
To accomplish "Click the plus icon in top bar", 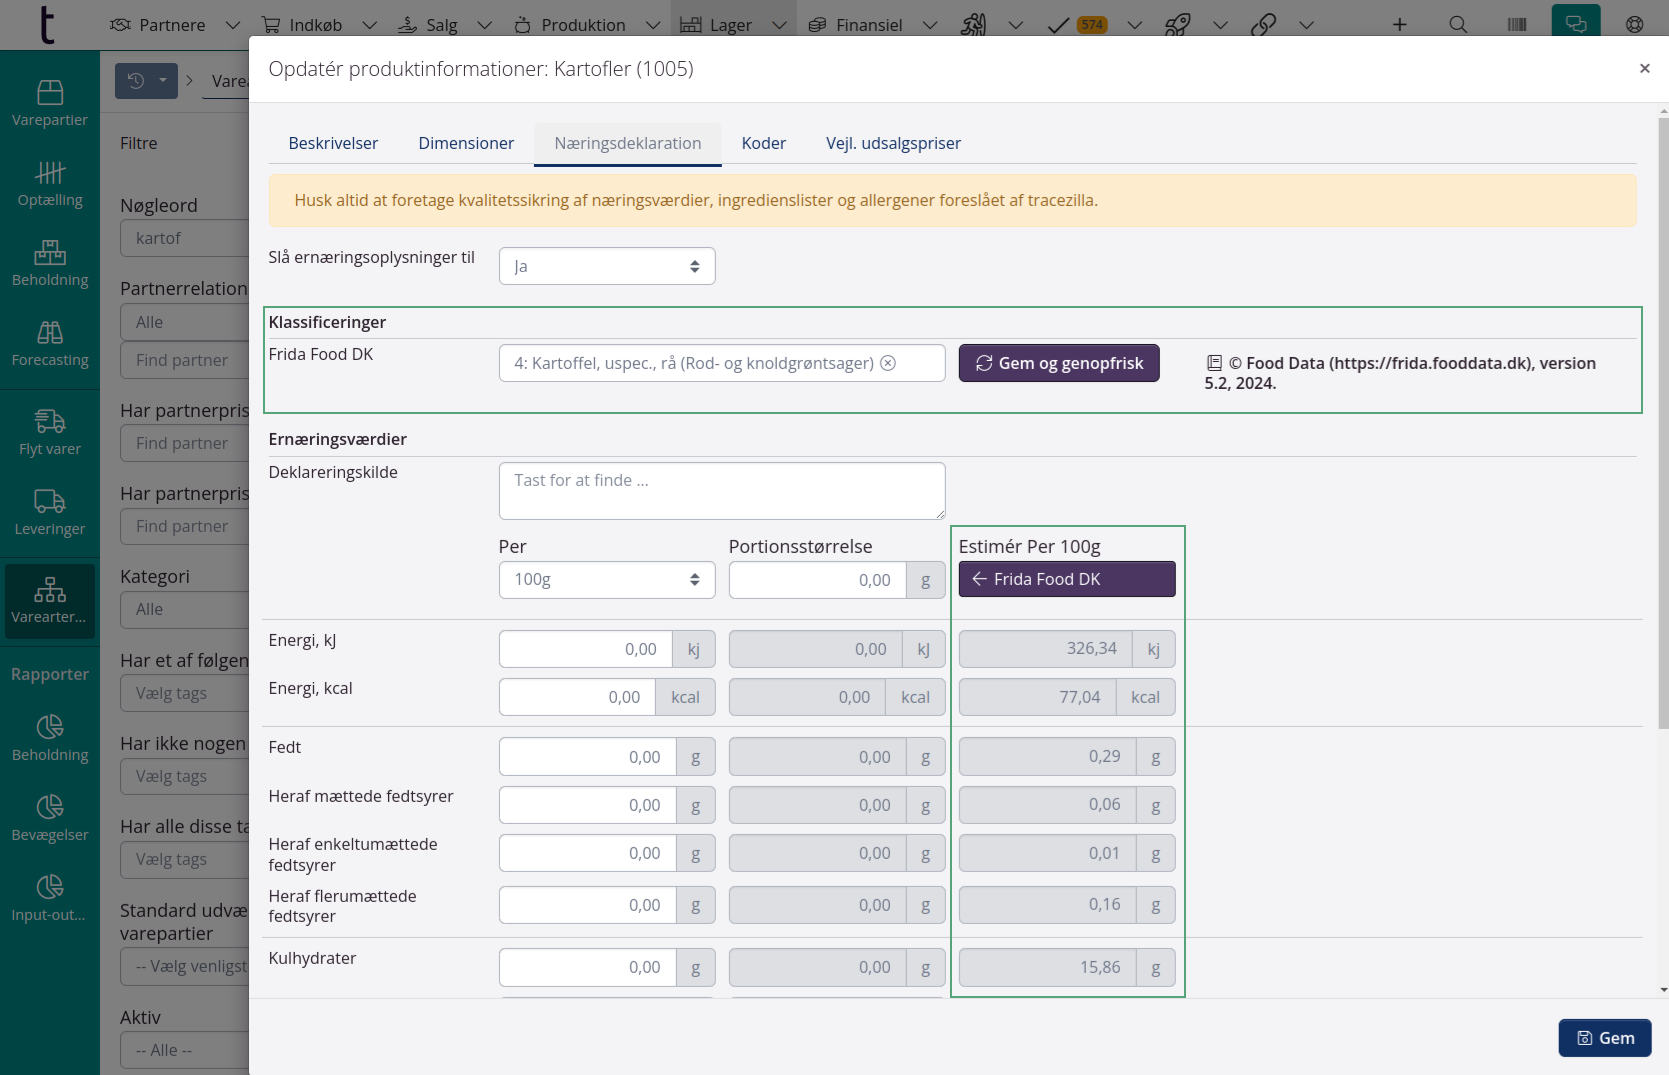I will (1400, 25).
